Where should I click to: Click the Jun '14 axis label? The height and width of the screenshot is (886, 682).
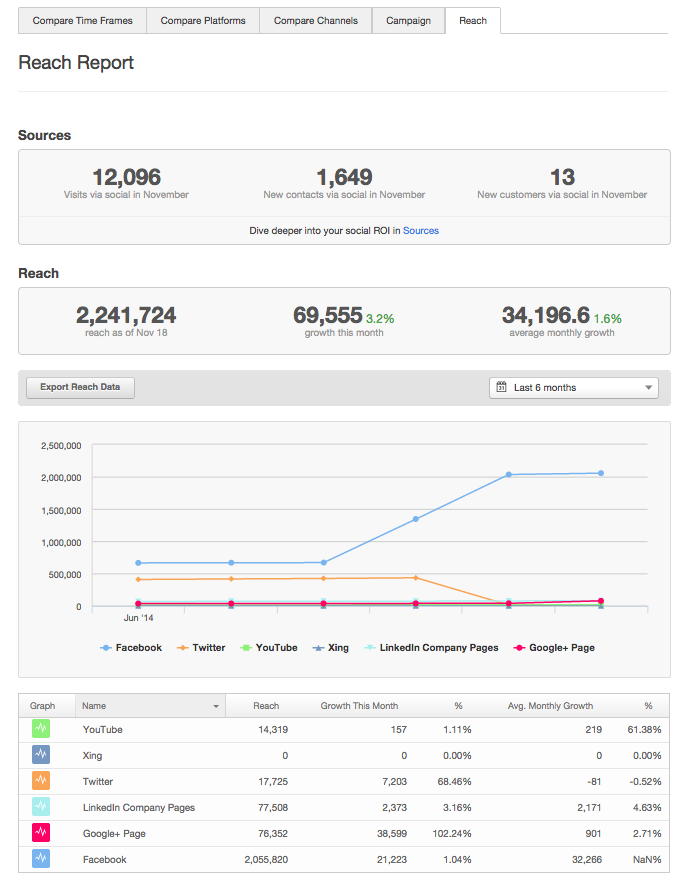pos(138,618)
